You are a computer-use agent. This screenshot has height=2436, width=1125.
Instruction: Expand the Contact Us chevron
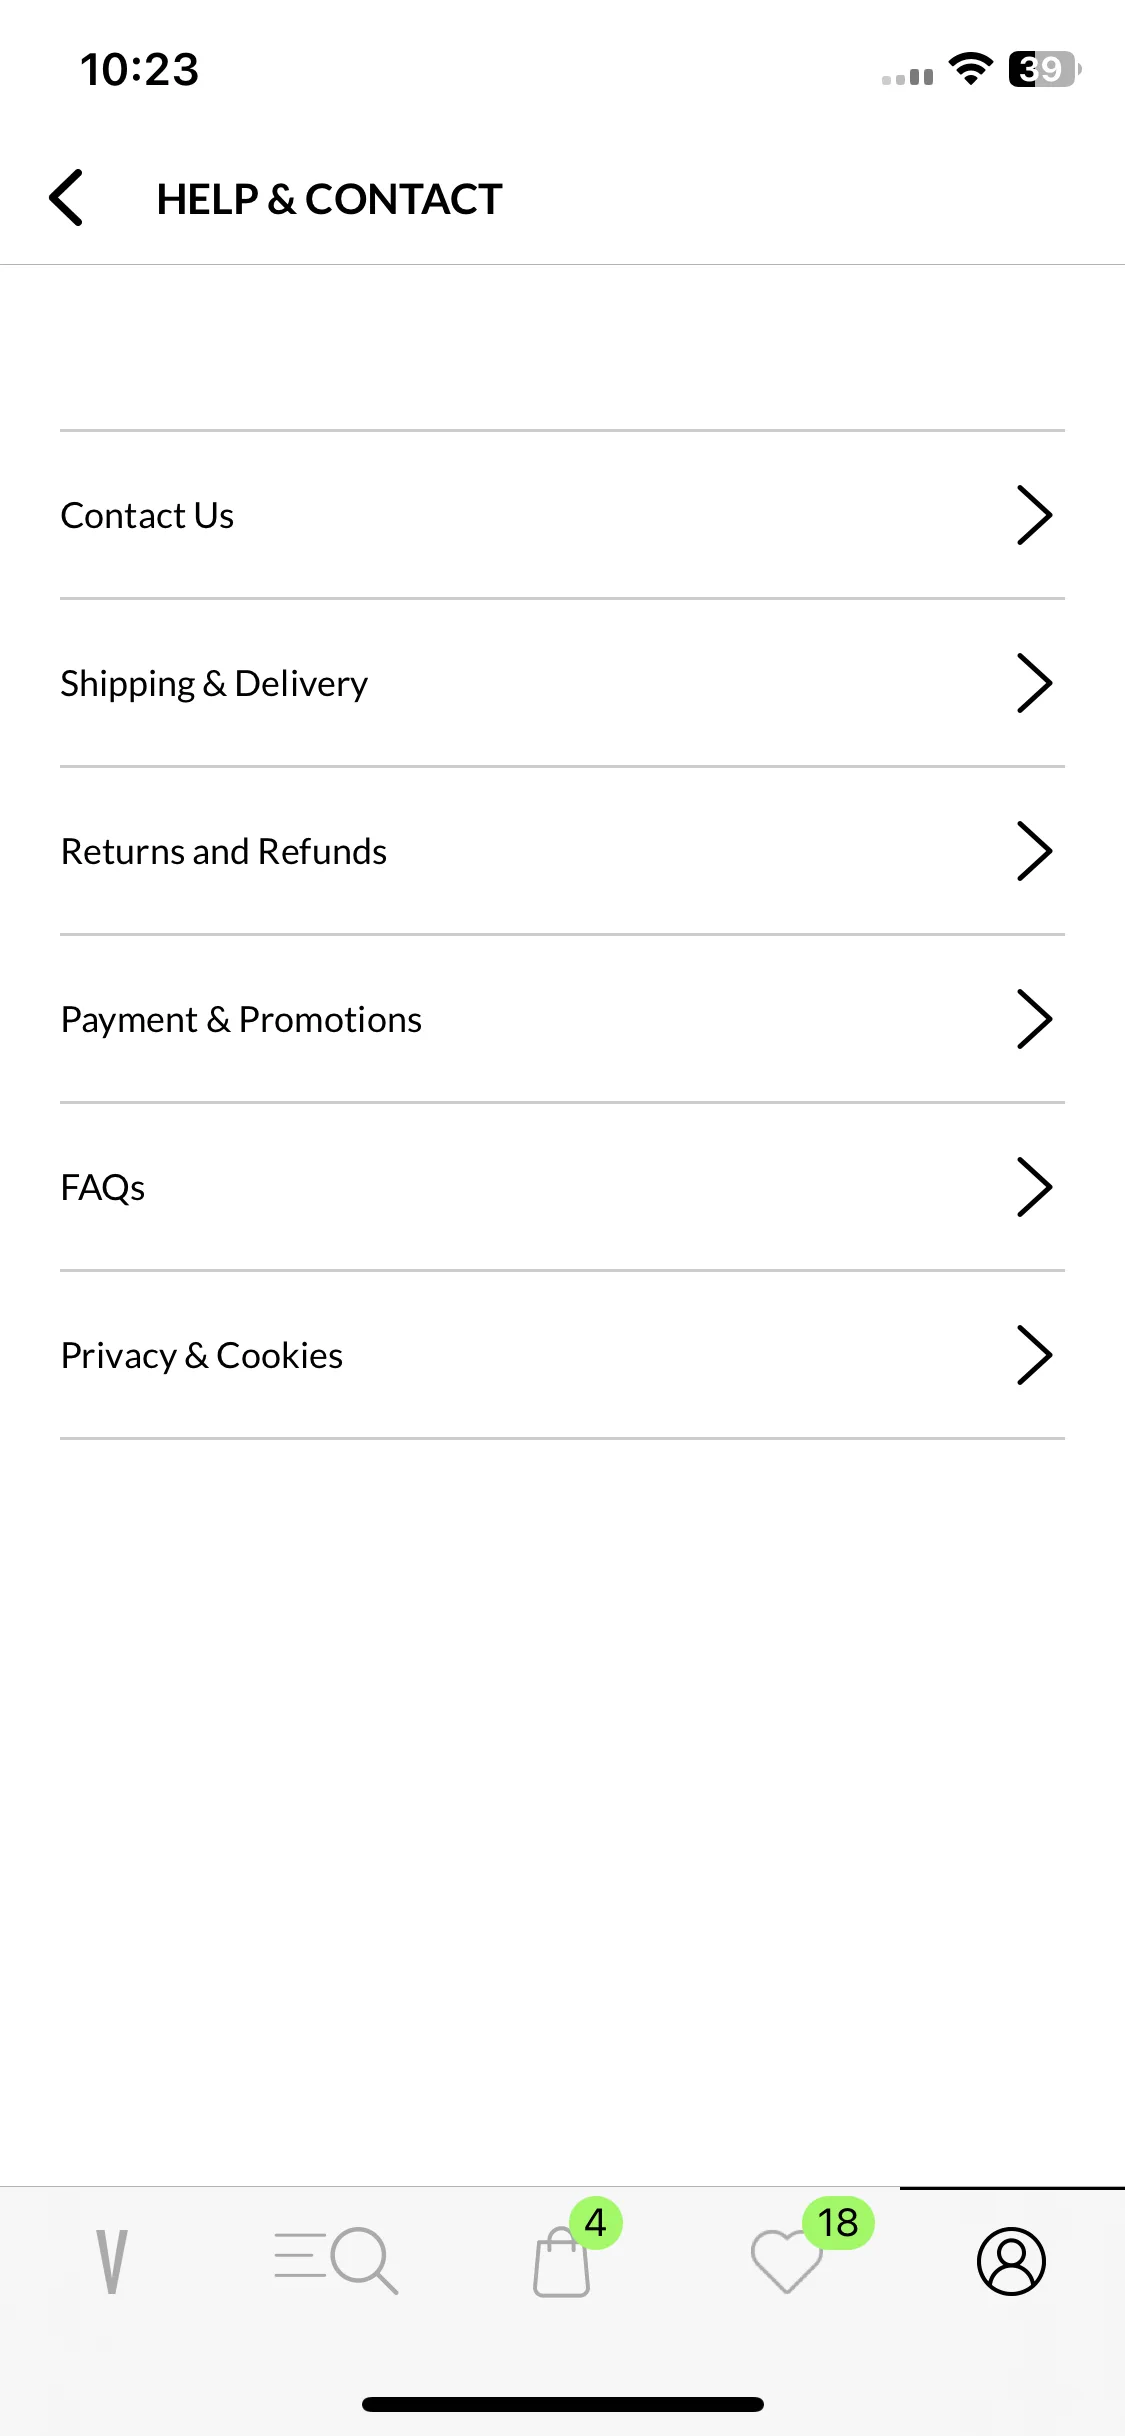(1034, 515)
